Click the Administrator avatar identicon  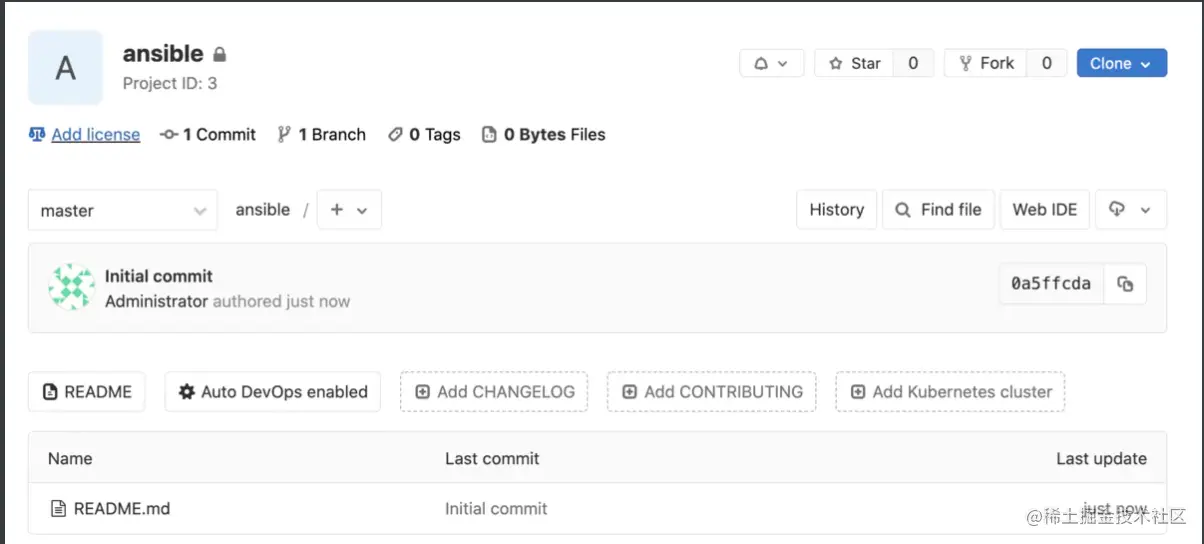(72, 287)
